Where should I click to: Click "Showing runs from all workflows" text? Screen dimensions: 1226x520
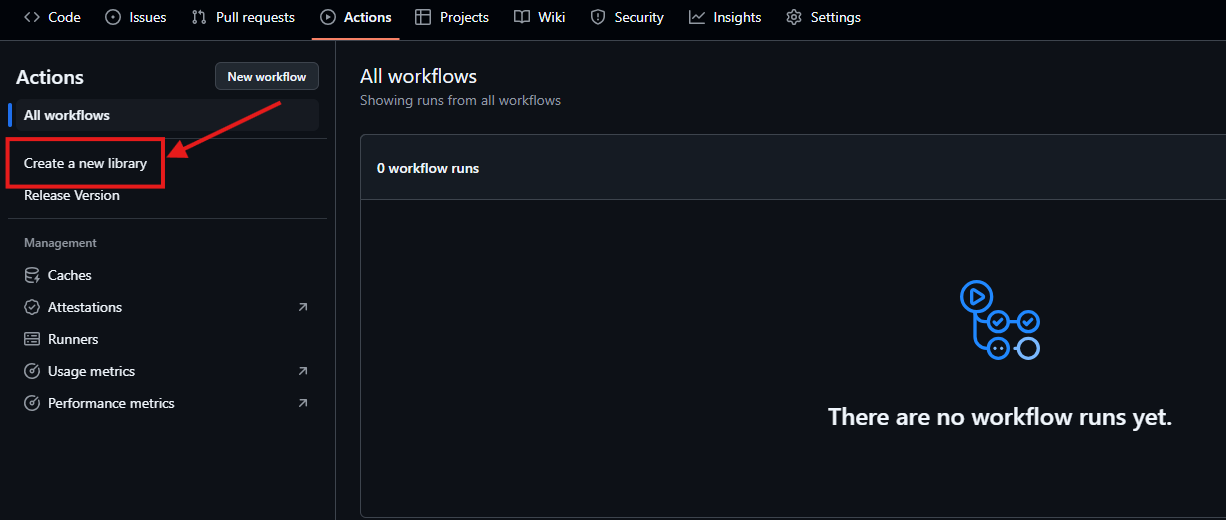click(460, 100)
